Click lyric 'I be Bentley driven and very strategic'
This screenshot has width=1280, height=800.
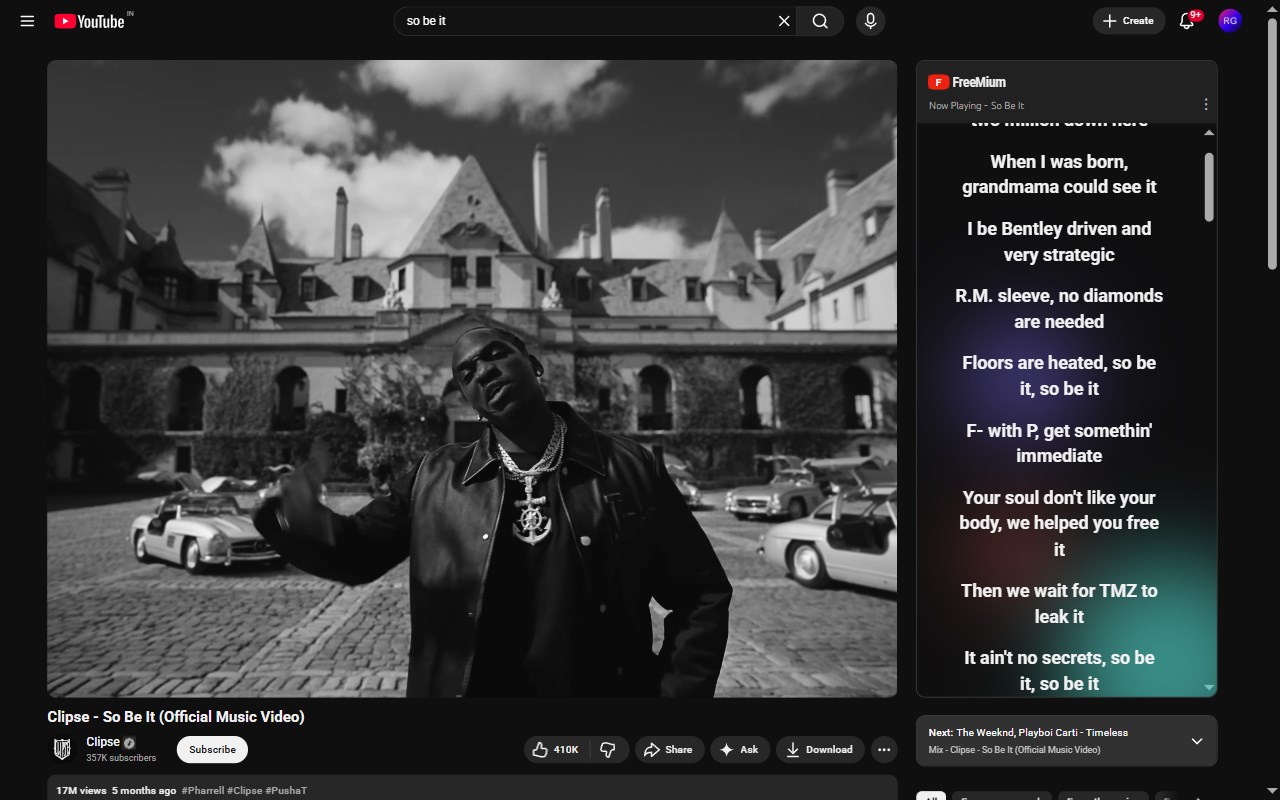pyautogui.click(x=1059, y=241)
